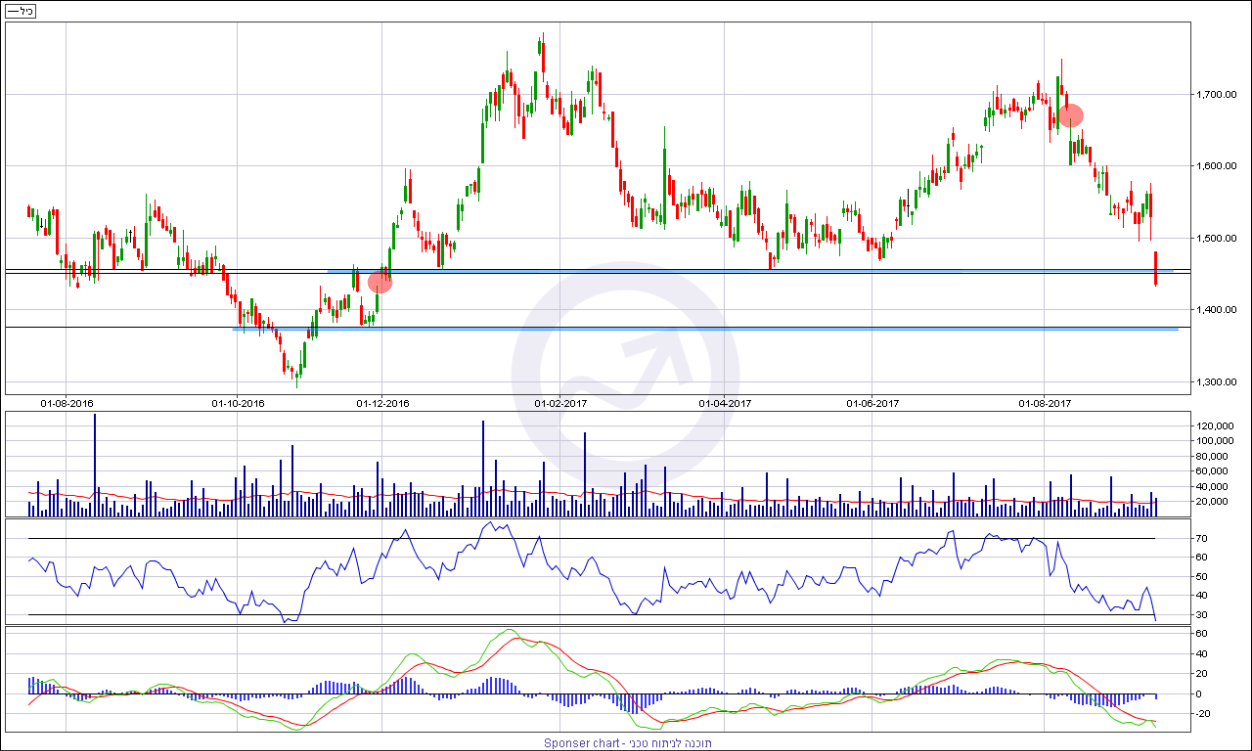Click the 01-04-2017 date label
Image resolution: width=1252 pixels, height=751 pixels.
coord(724,403)
